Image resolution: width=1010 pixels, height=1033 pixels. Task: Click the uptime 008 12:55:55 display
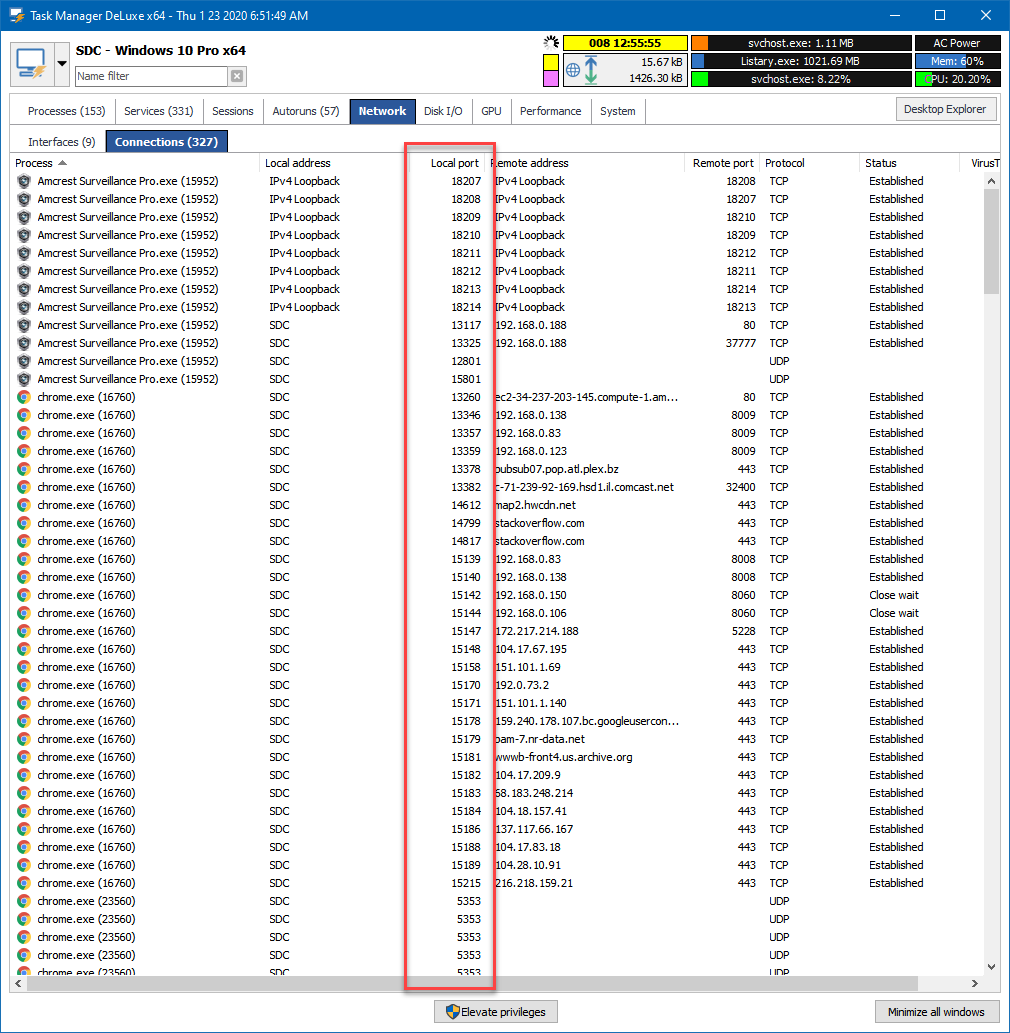pyautogui.click(x=625, y=43)
